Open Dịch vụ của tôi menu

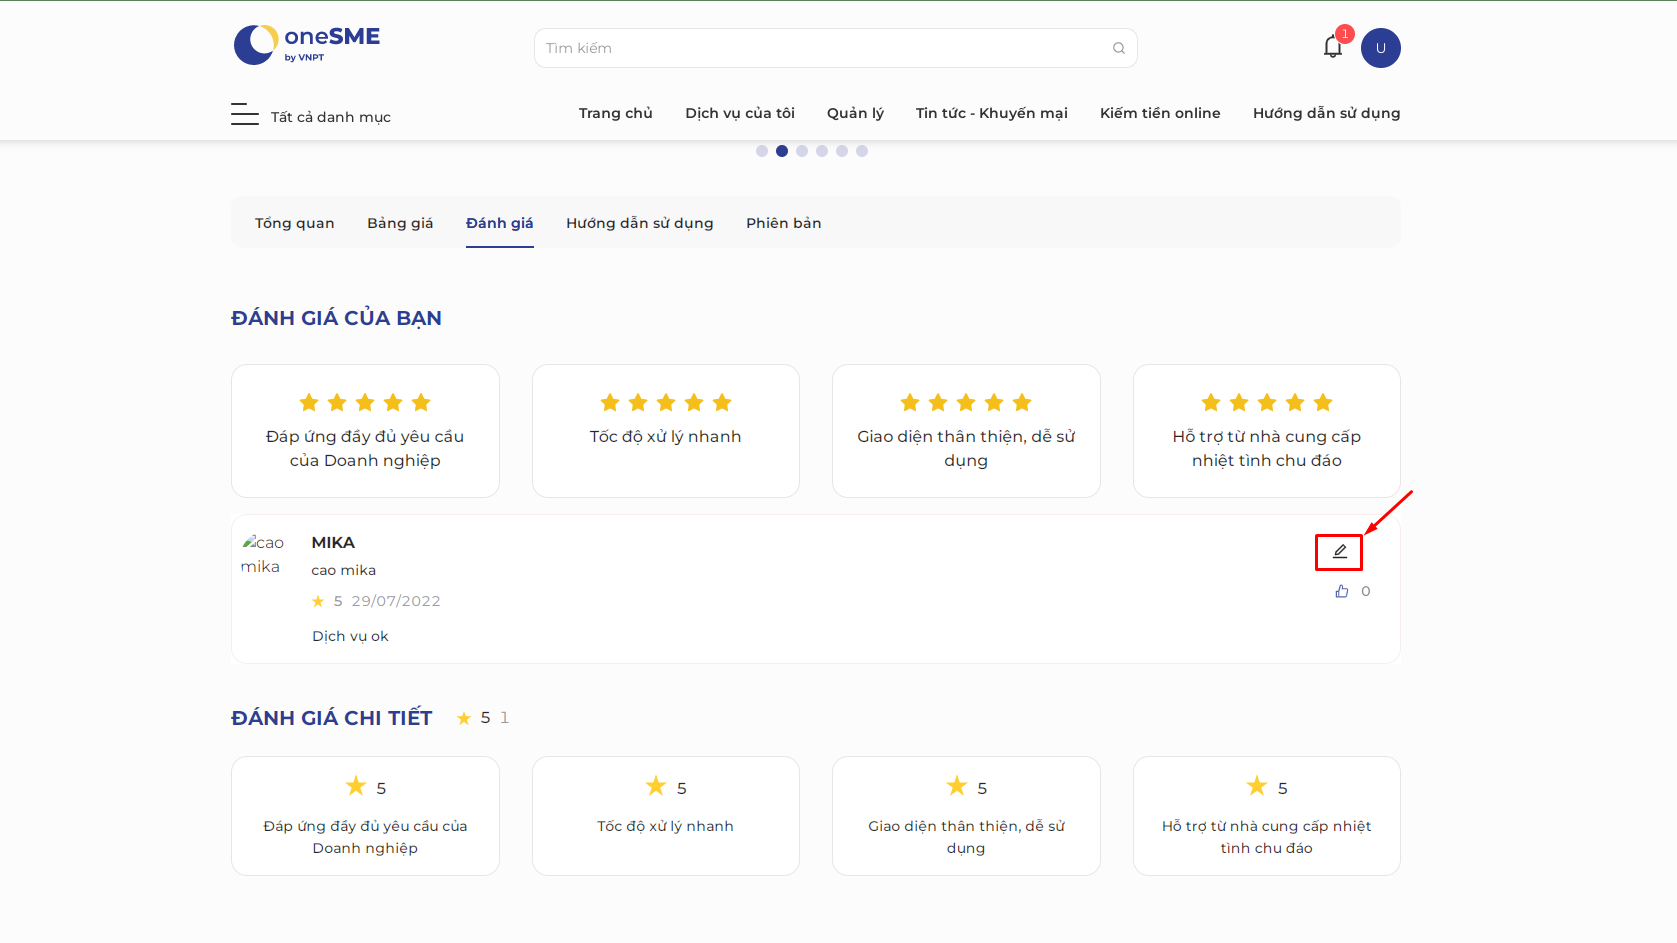740,113
